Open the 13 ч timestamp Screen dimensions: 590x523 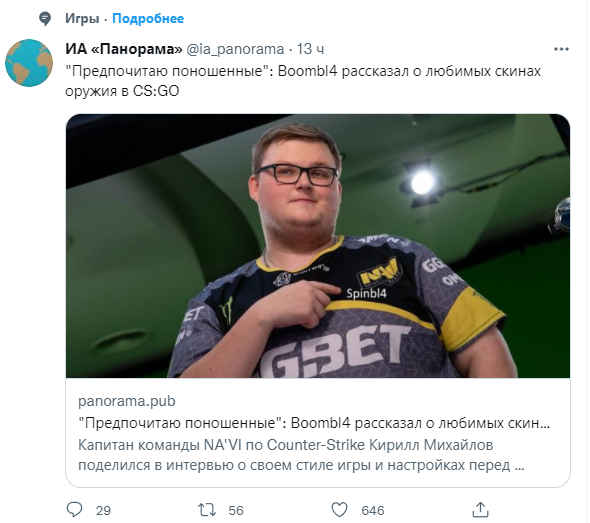coord(310,49)
